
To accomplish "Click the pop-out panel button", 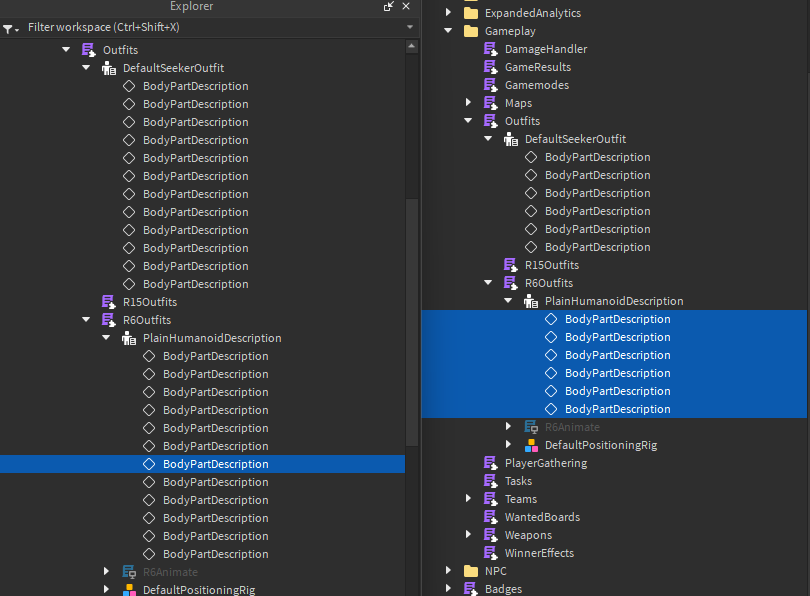I will [388, 7].
